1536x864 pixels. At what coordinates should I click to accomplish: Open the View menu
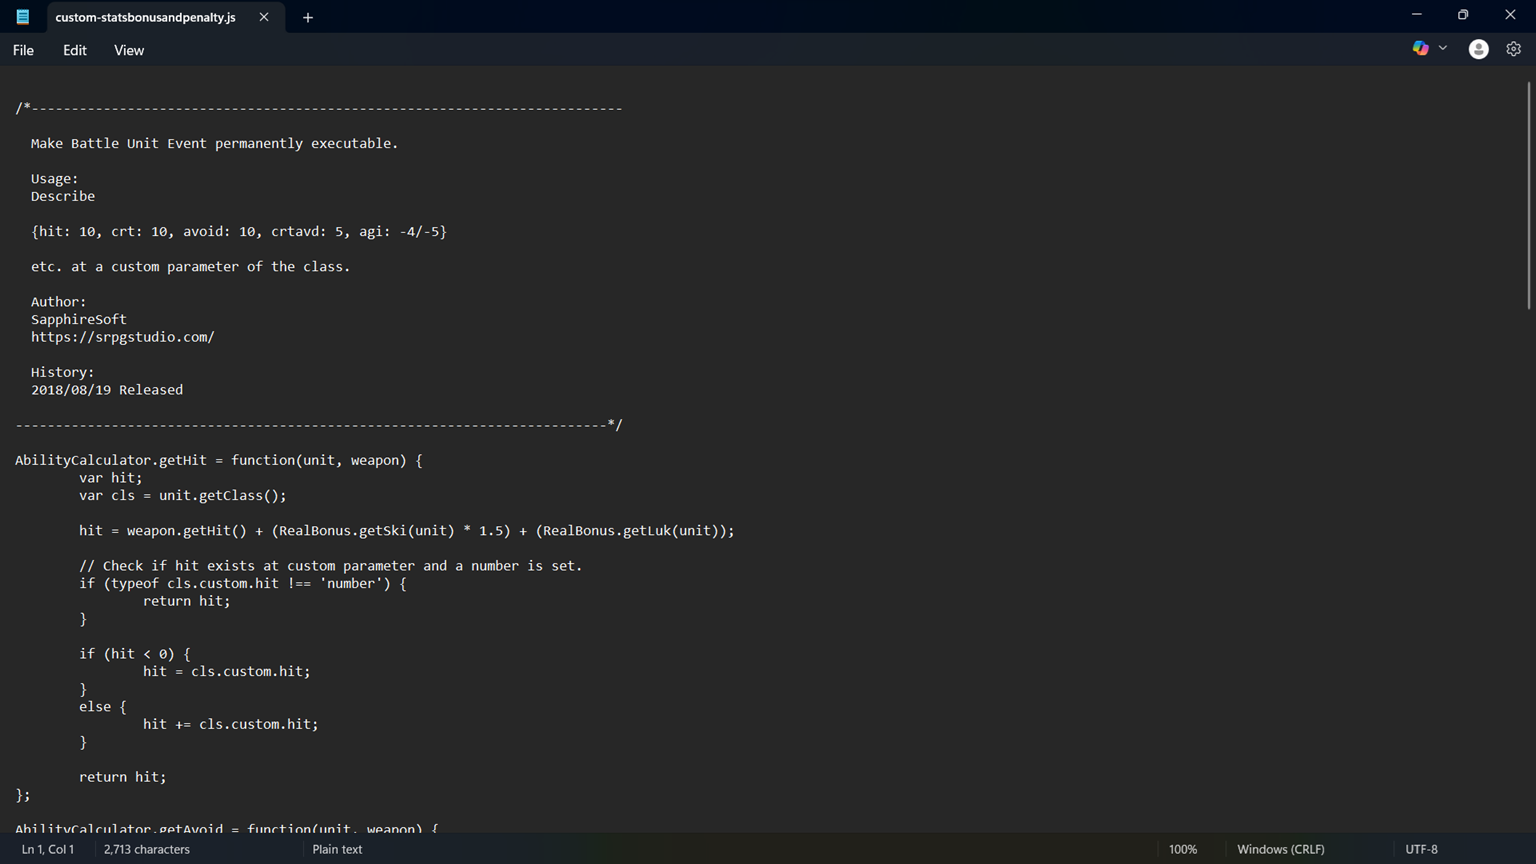pos(129,50)
